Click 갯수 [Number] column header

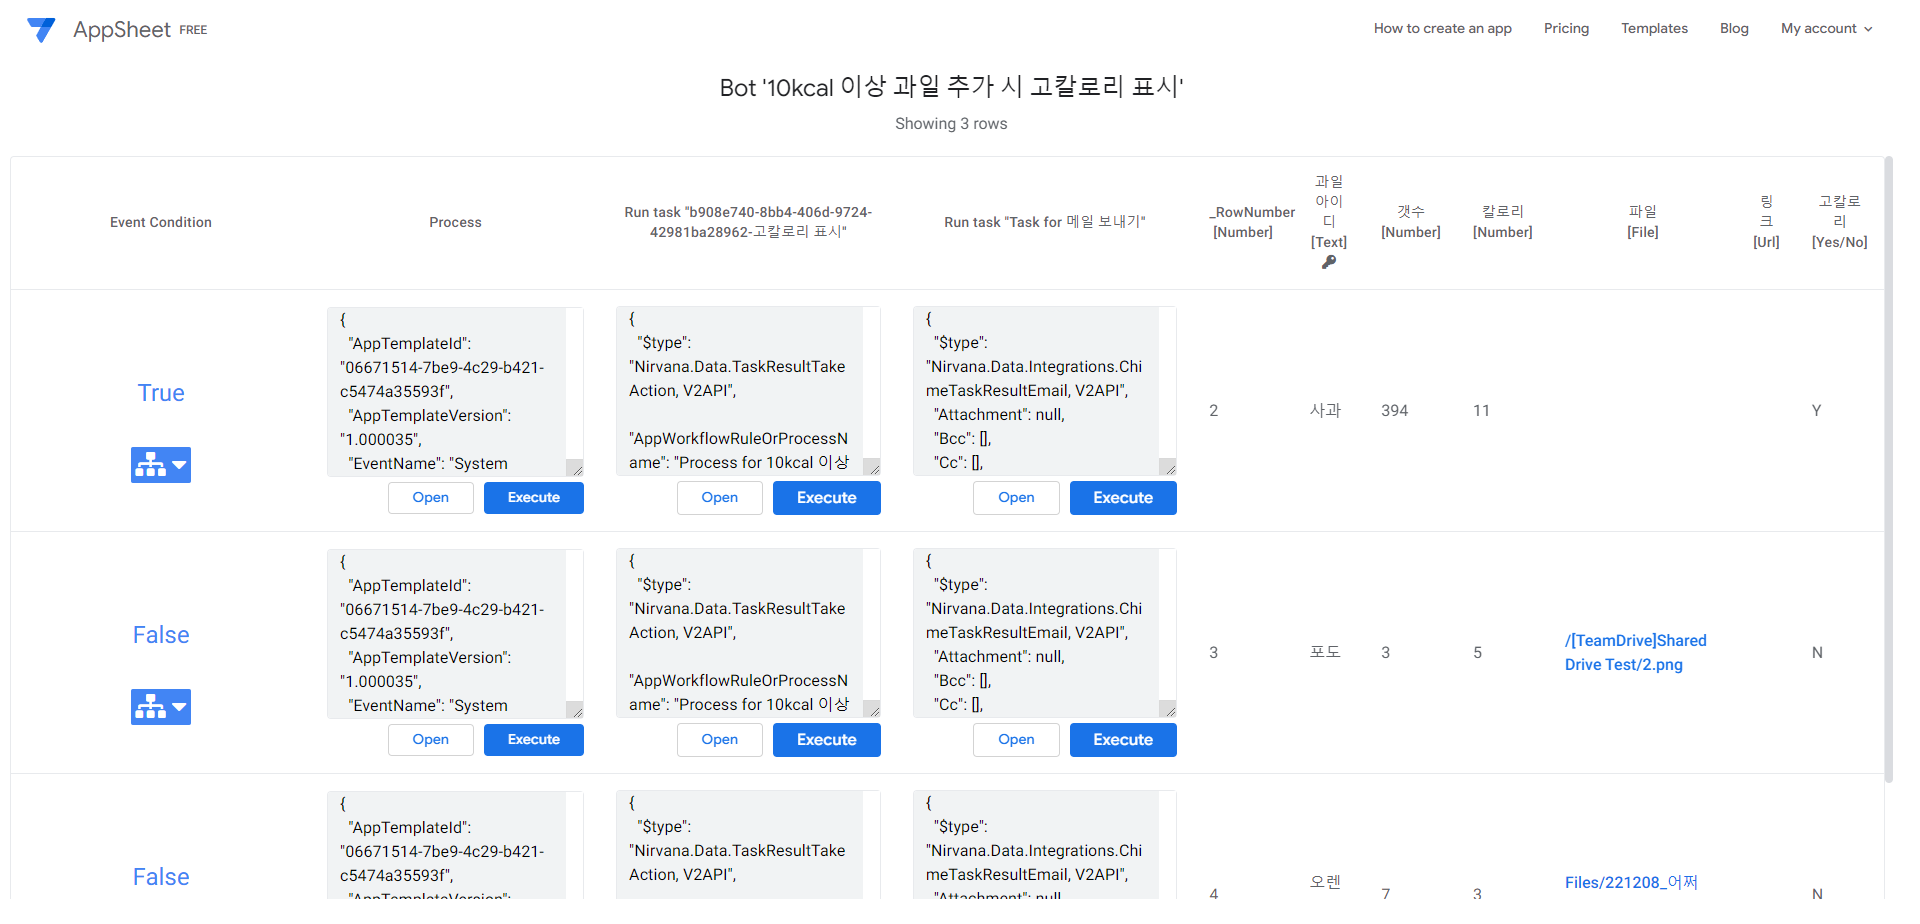[1410, 222]
